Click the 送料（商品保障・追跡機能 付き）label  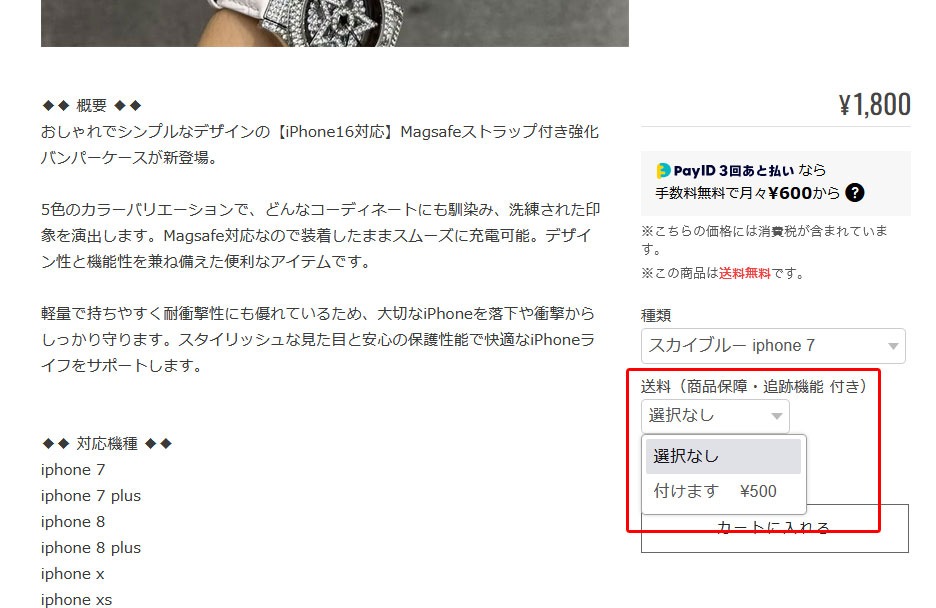[754, 387]
